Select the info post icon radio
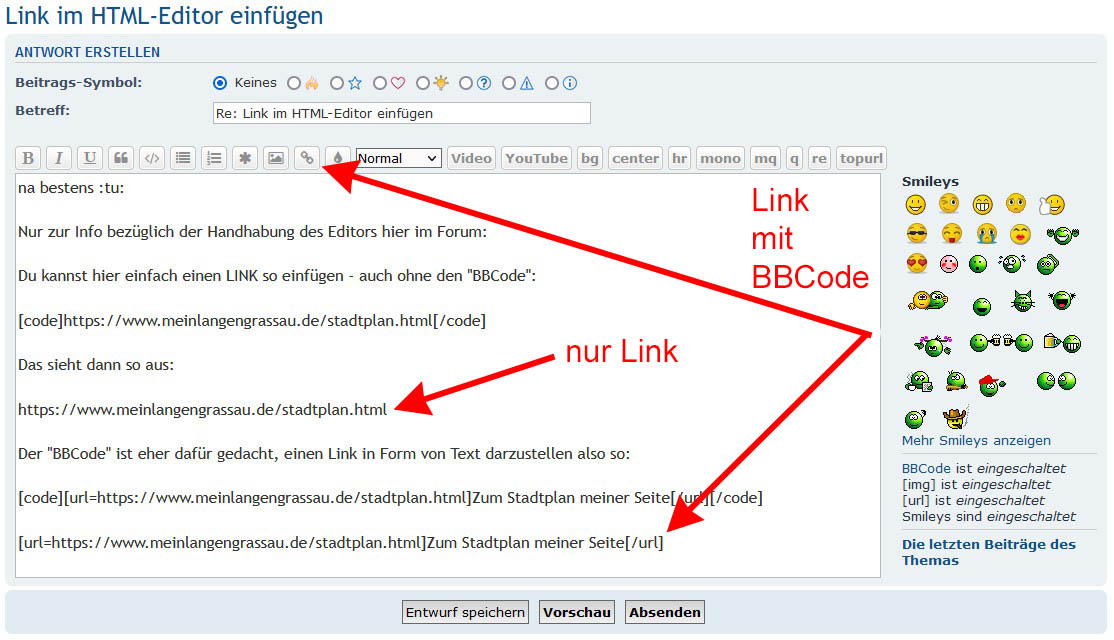 552,83
